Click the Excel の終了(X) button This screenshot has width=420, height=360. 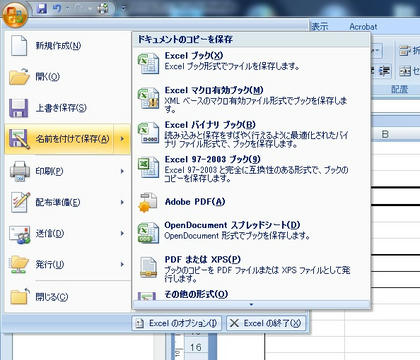[266, 323]
